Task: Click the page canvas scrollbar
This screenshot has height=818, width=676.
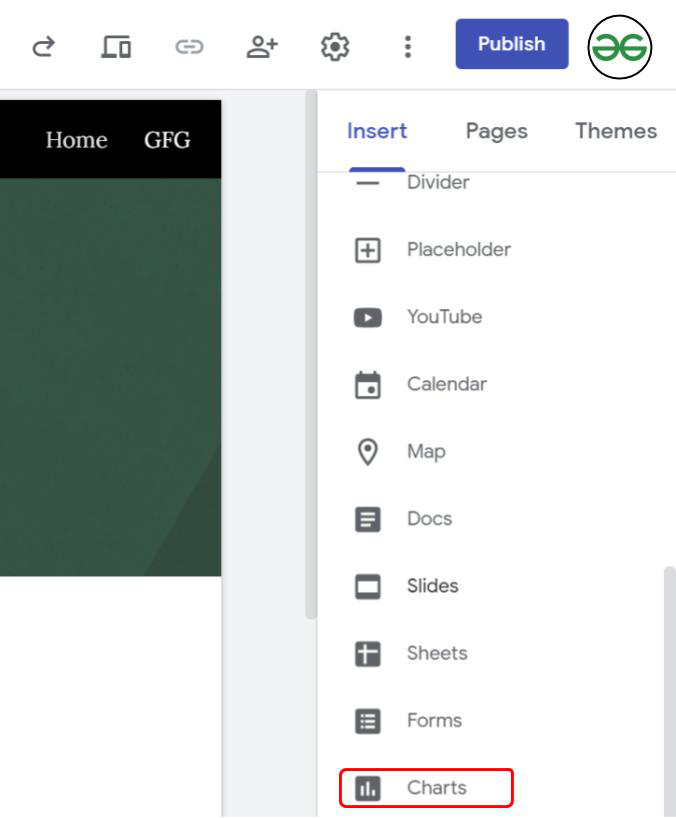Action: pos(311,355)
